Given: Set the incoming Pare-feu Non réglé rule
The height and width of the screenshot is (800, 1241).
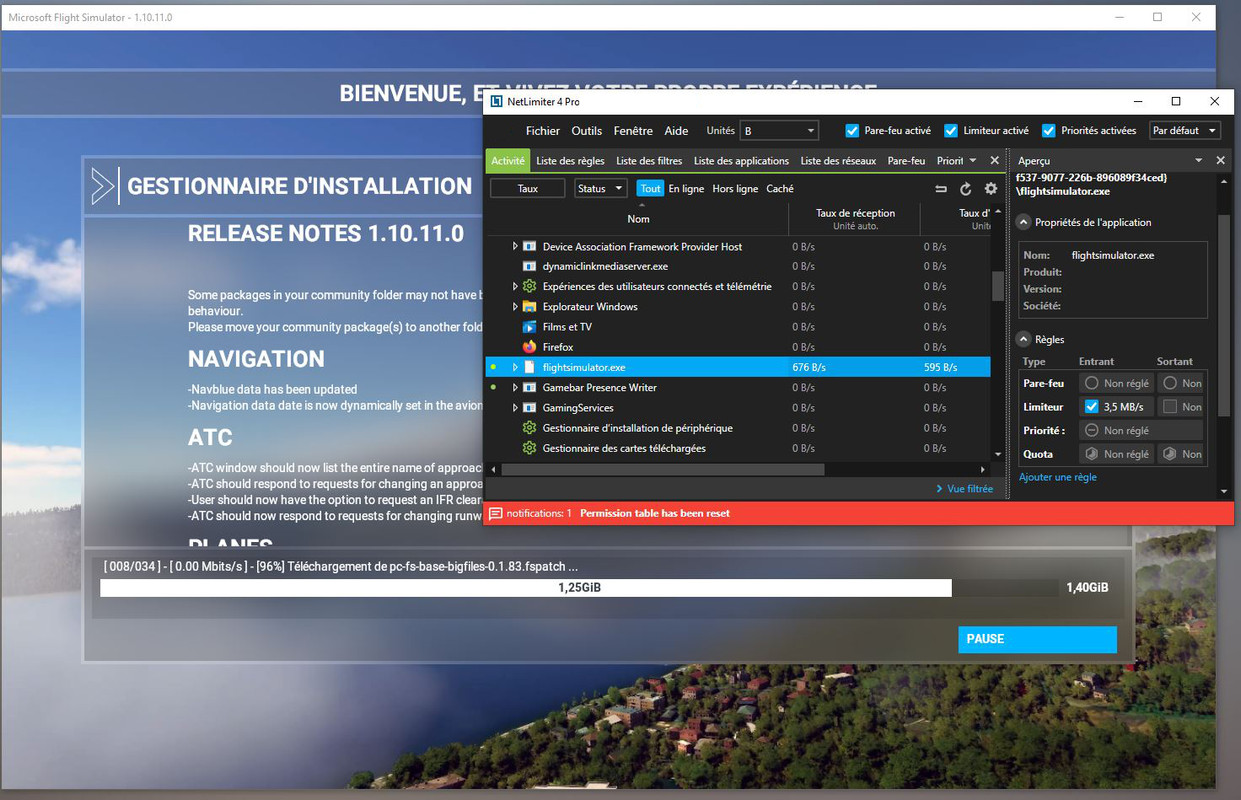Looking at the screenshot, I should click(1116, 383).
